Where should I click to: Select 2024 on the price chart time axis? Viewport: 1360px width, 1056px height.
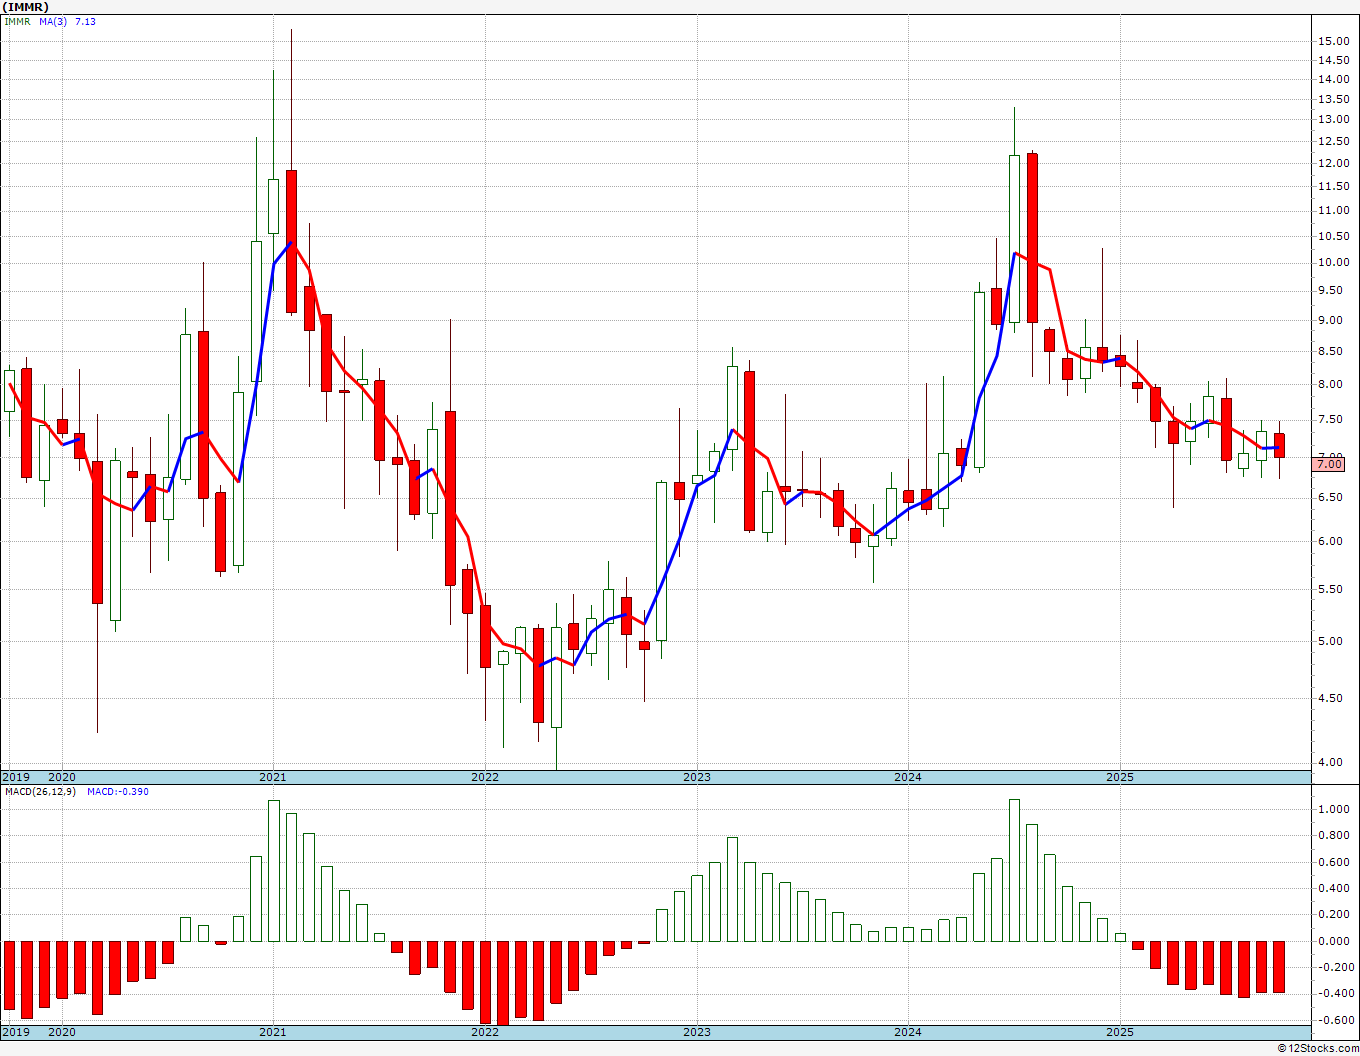908,777
